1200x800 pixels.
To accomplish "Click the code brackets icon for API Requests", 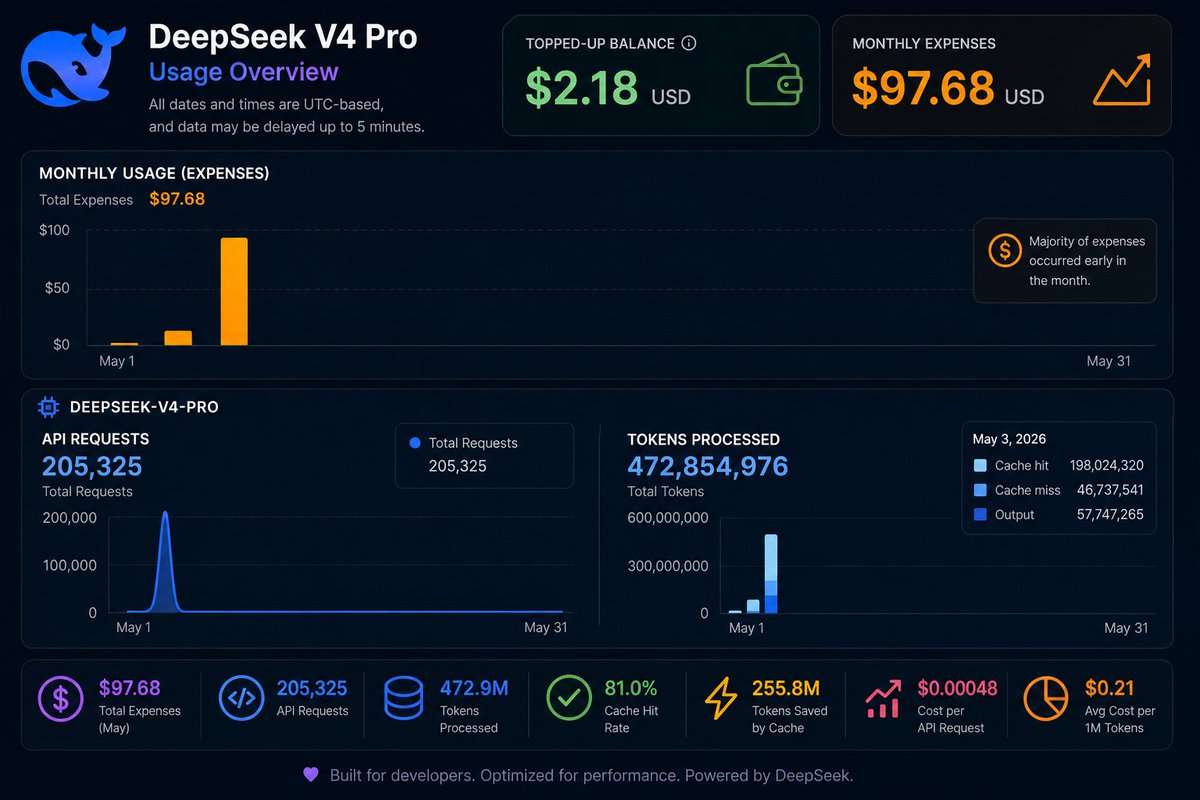I will (x=242, y=699).
